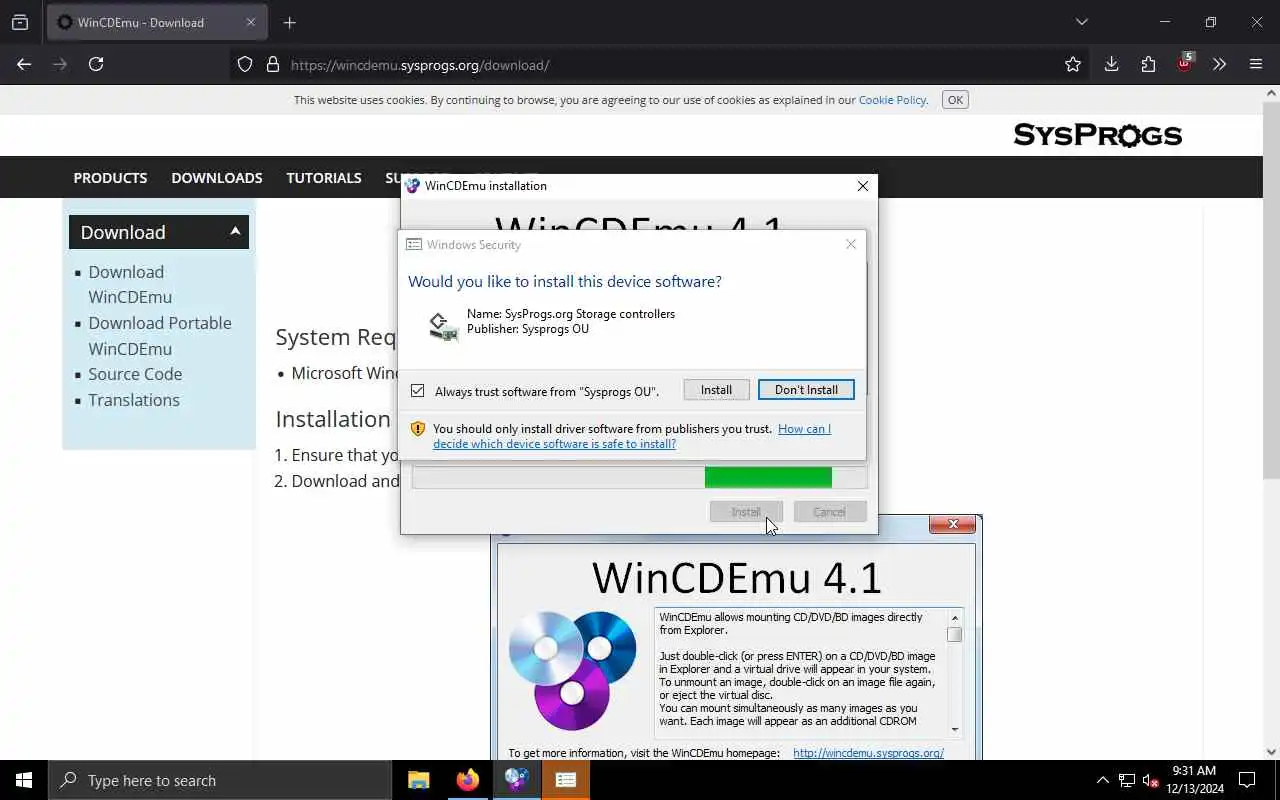
Task: Open the browser extensions menu
Action: point(1148,64)
